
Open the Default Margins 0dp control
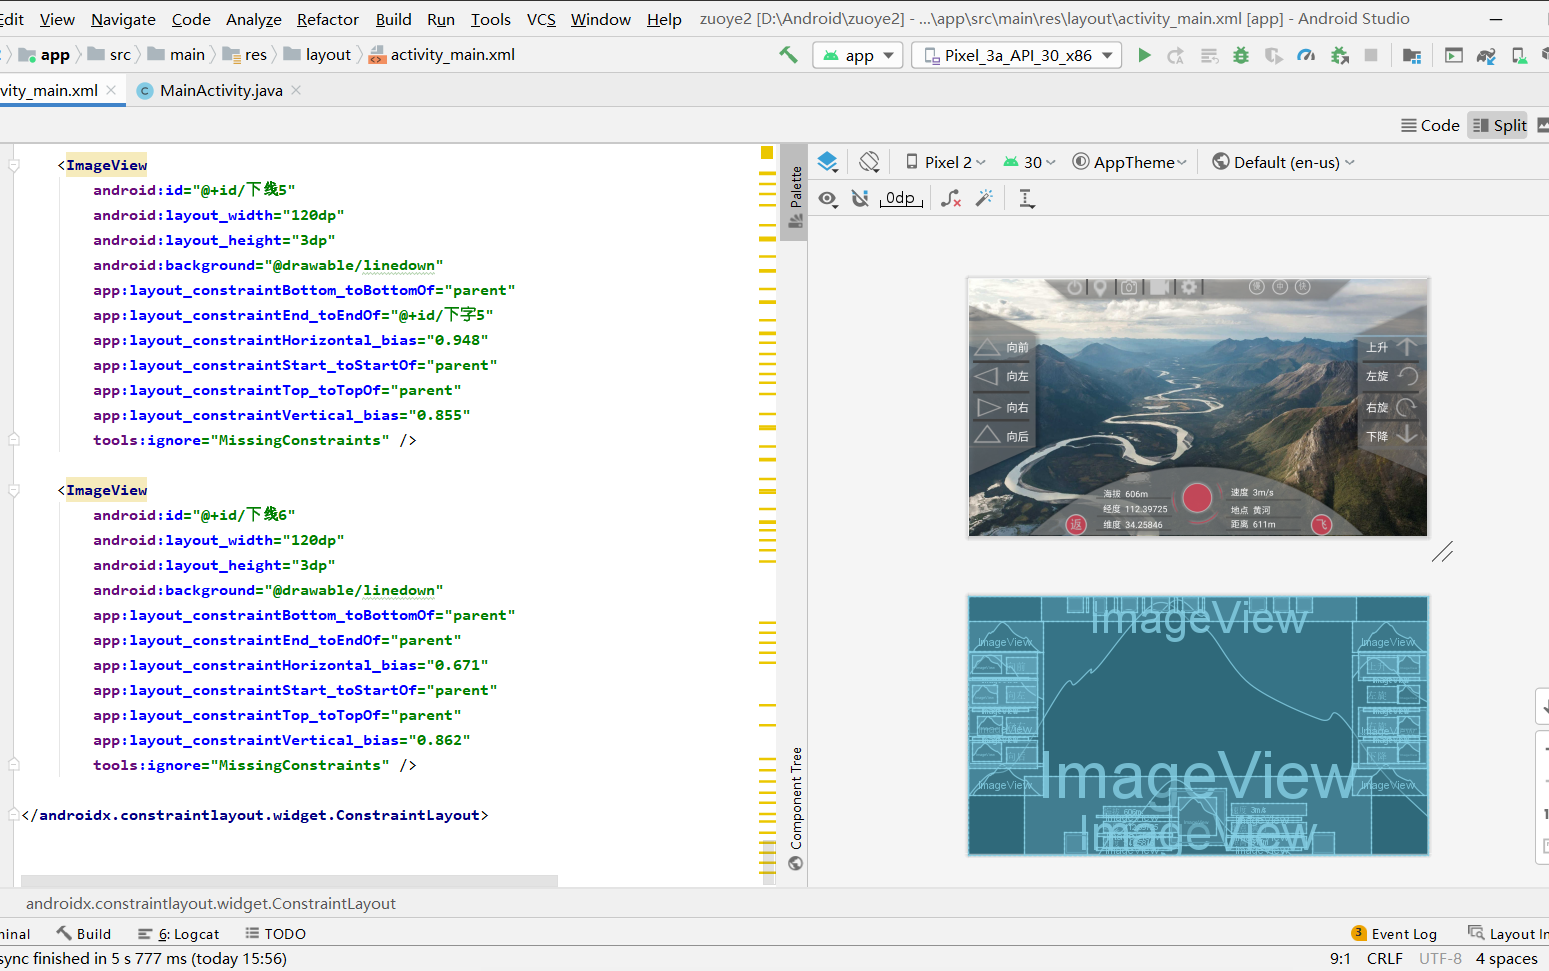click(x=900, y=198)
